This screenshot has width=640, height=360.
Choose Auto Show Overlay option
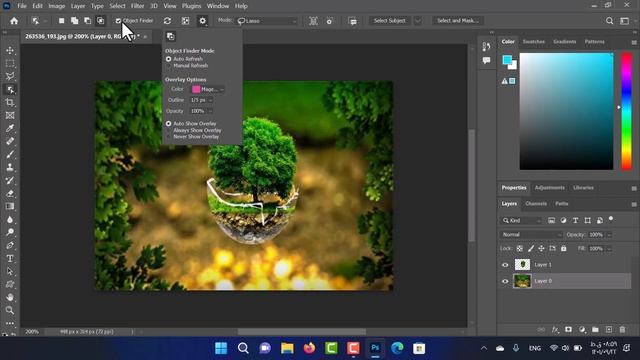[x=169, y=124]
